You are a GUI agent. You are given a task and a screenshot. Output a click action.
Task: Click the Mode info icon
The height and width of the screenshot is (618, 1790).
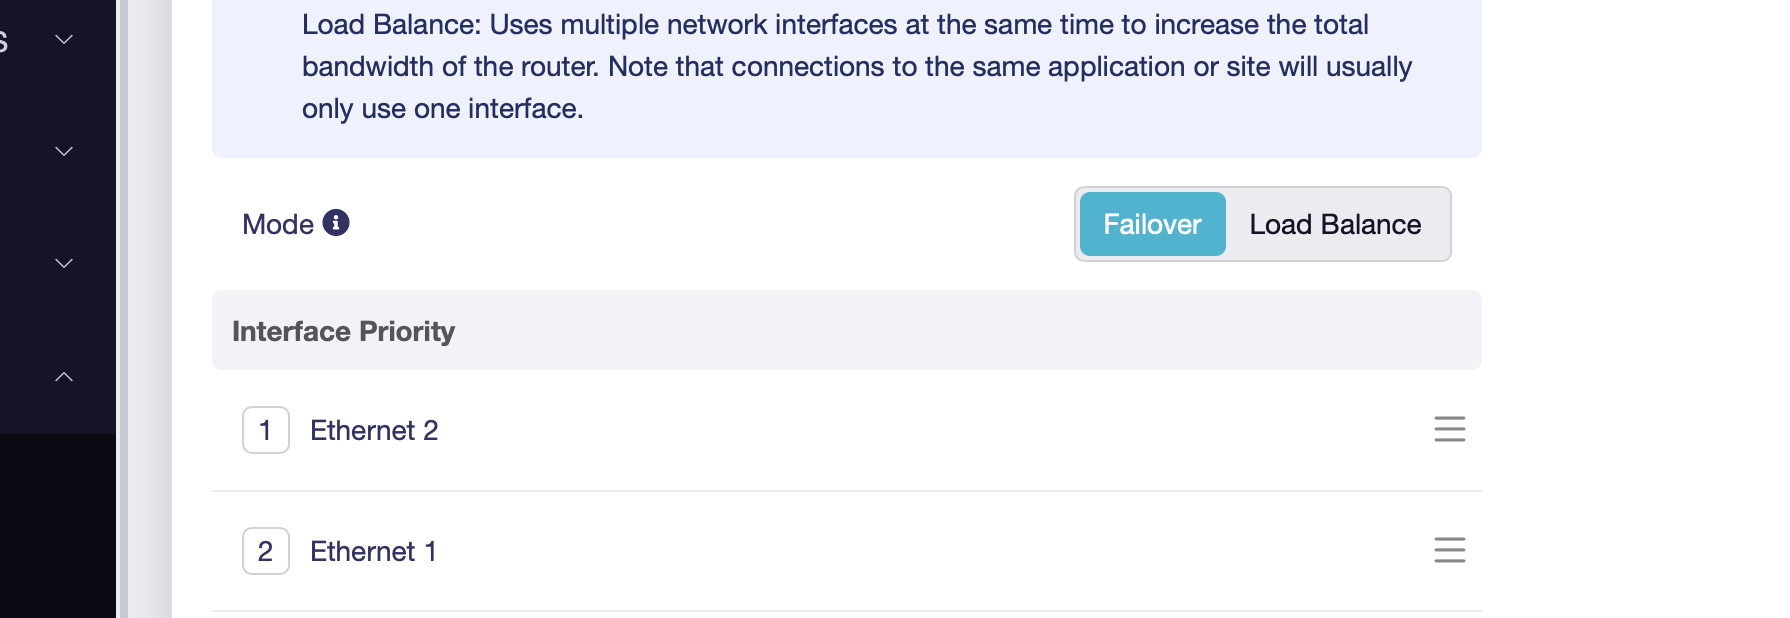pos(336,223)
